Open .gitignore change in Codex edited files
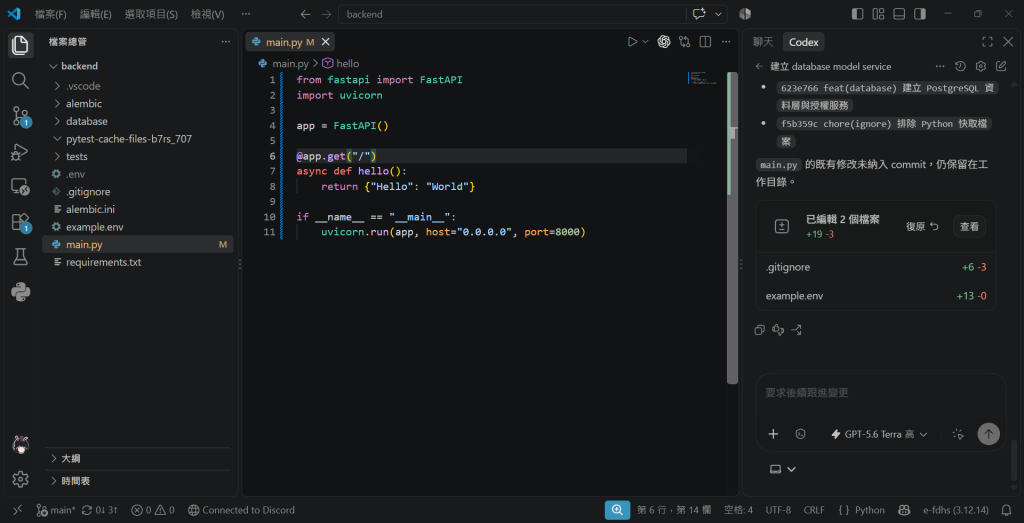1024x523 pixels. [876, 267]
